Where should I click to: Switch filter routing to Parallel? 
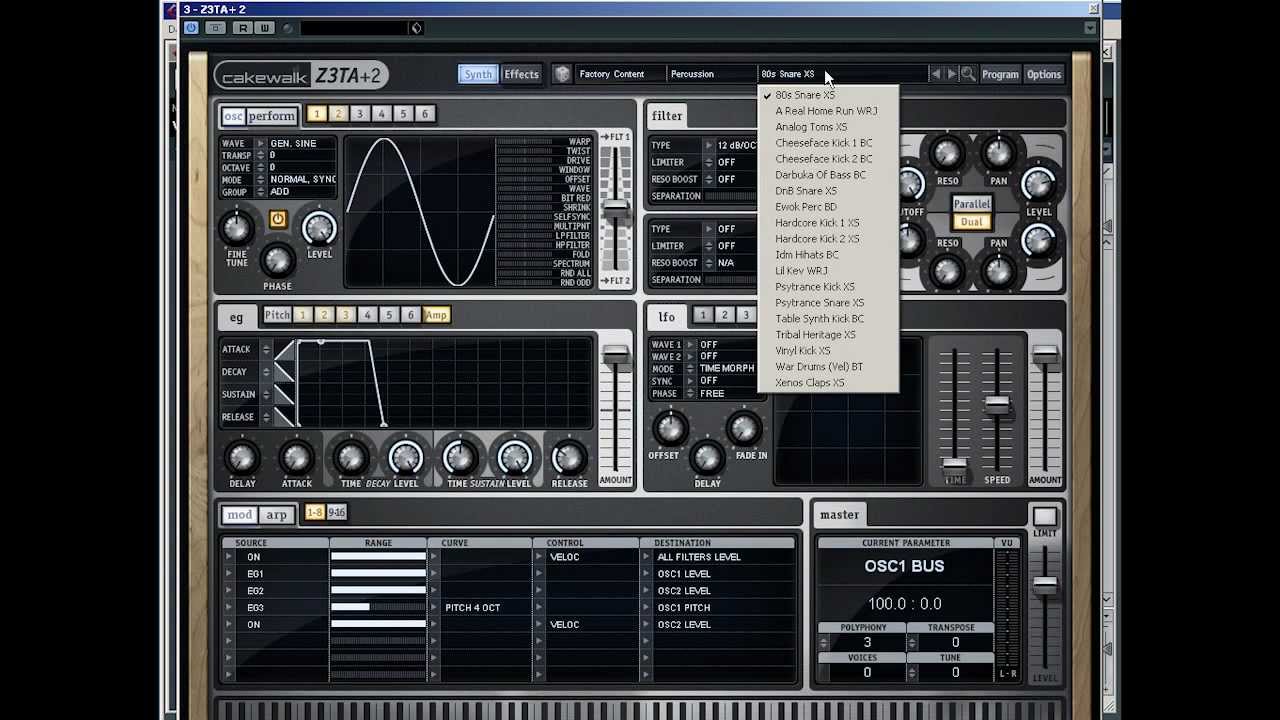coord(971,204)
